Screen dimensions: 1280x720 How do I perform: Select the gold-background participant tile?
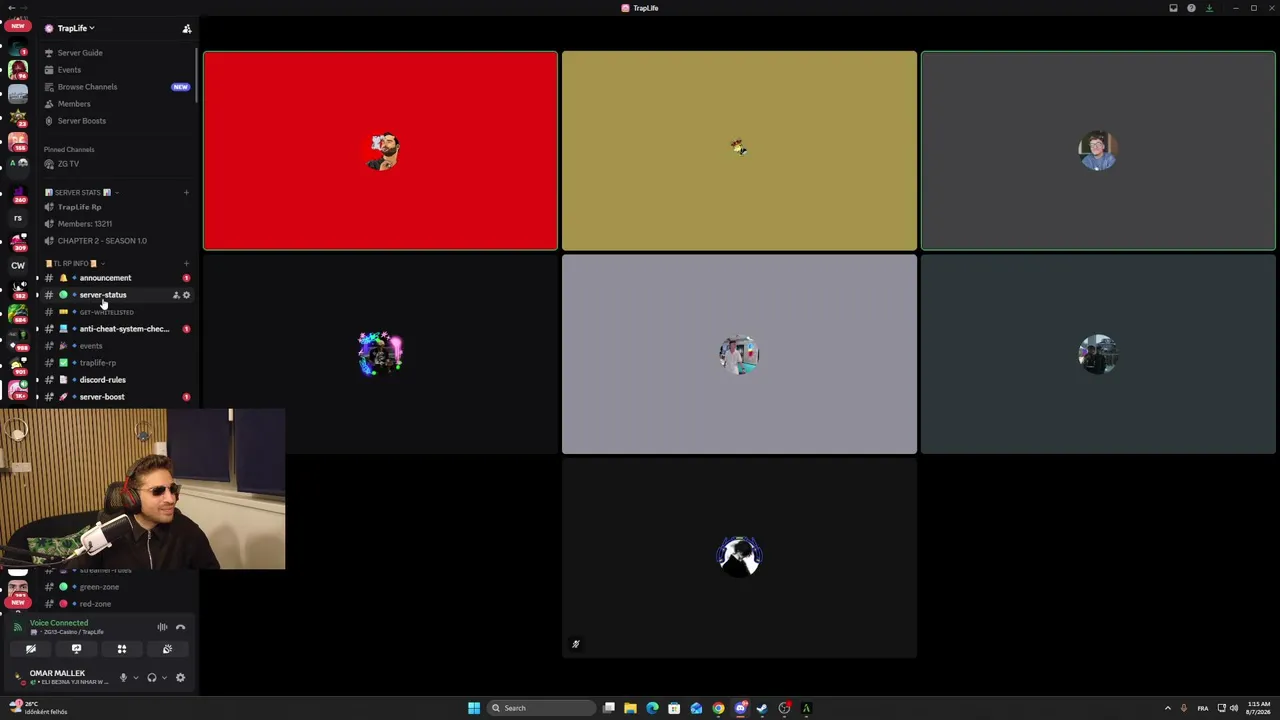point(739,150)
